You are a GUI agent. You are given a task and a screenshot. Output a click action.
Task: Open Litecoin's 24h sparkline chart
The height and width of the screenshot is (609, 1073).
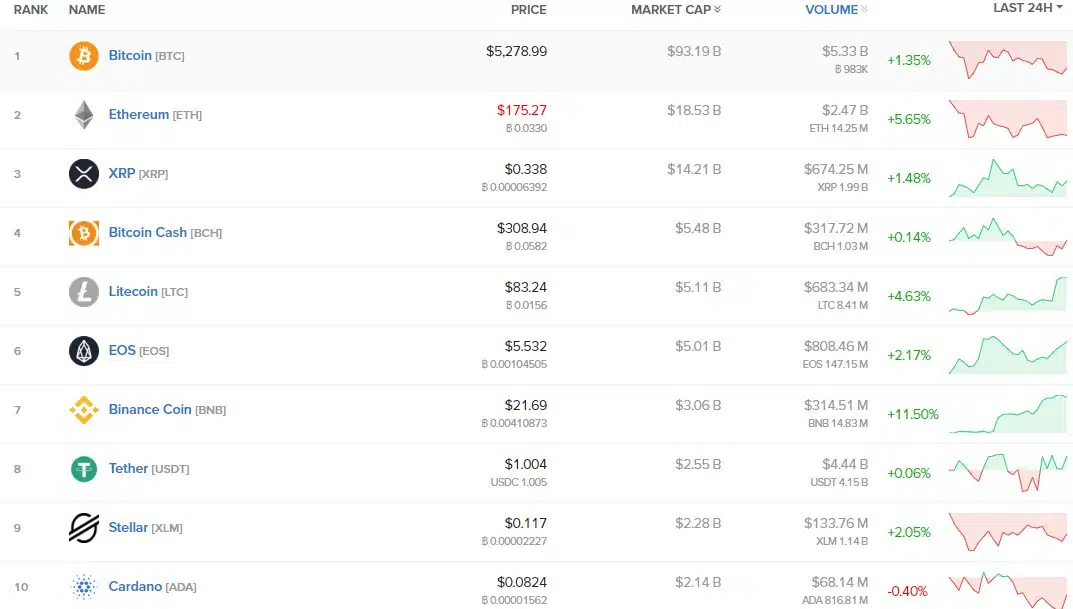[1007, 296]
